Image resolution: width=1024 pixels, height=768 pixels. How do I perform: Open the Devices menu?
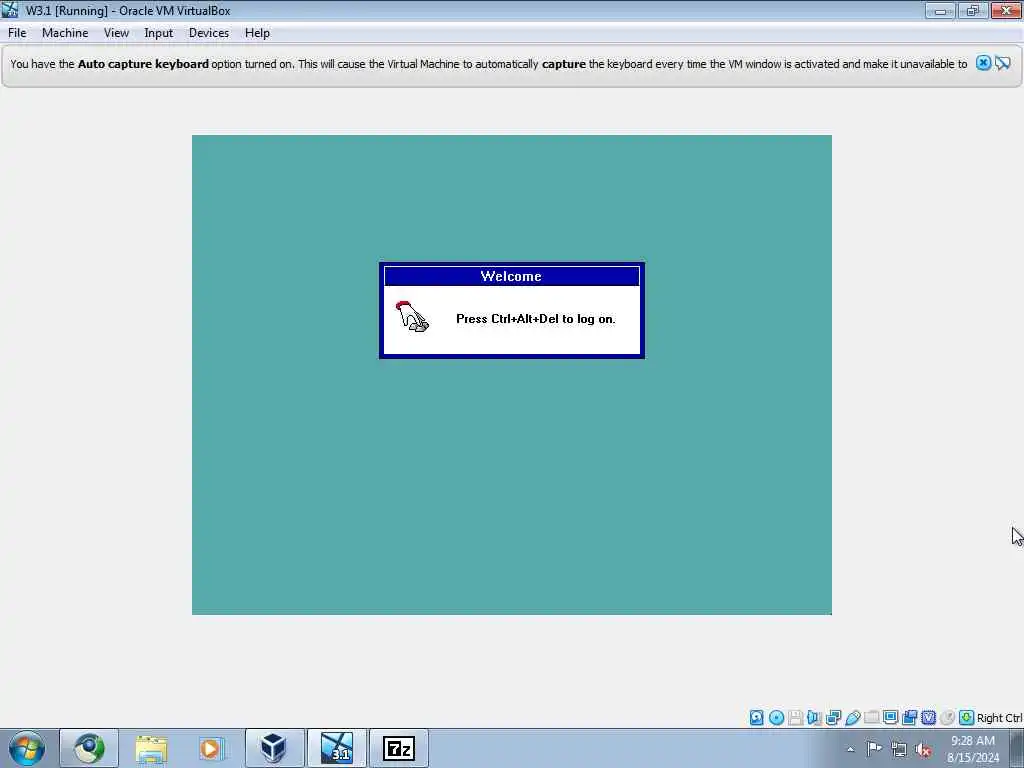click(x=208, y=33)
